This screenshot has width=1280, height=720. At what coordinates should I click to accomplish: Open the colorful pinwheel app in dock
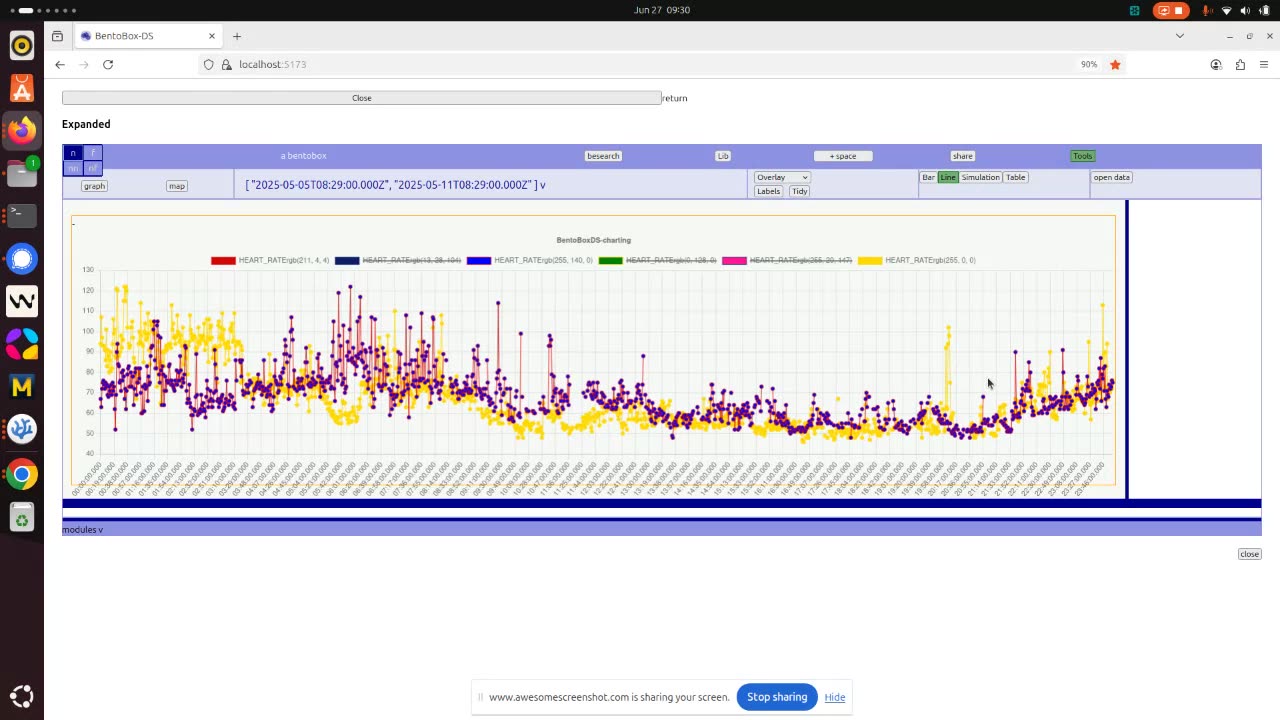(22, 343)
